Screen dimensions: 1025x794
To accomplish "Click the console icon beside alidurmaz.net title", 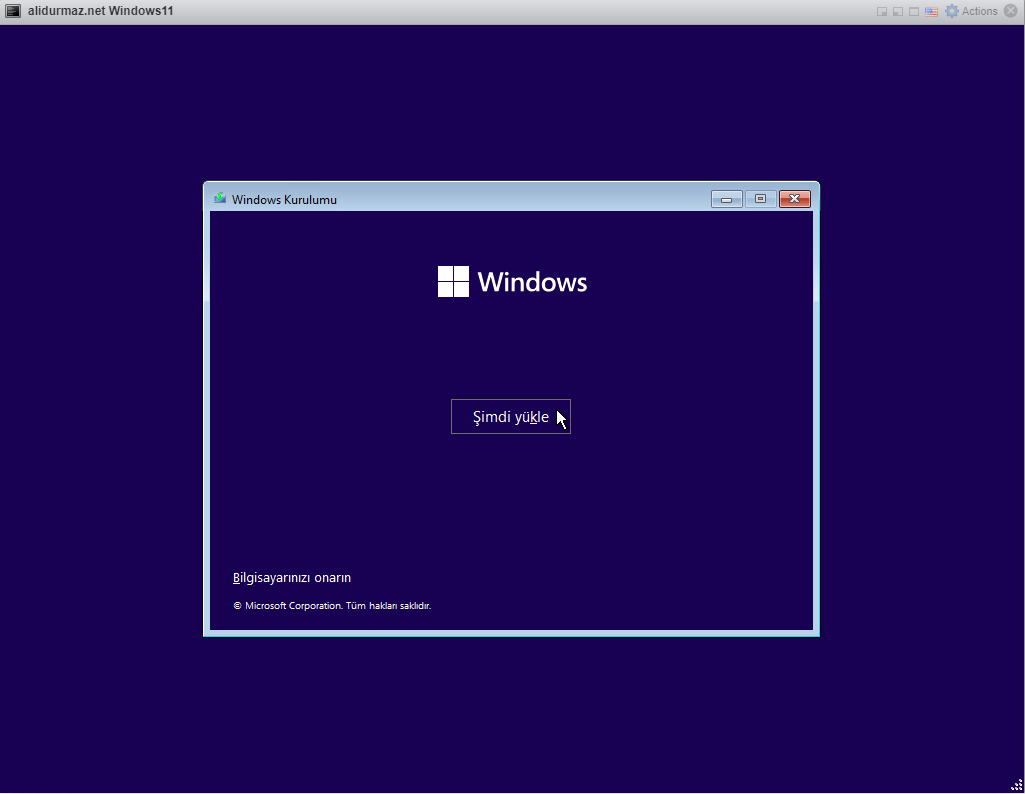I will coord(14,11).
